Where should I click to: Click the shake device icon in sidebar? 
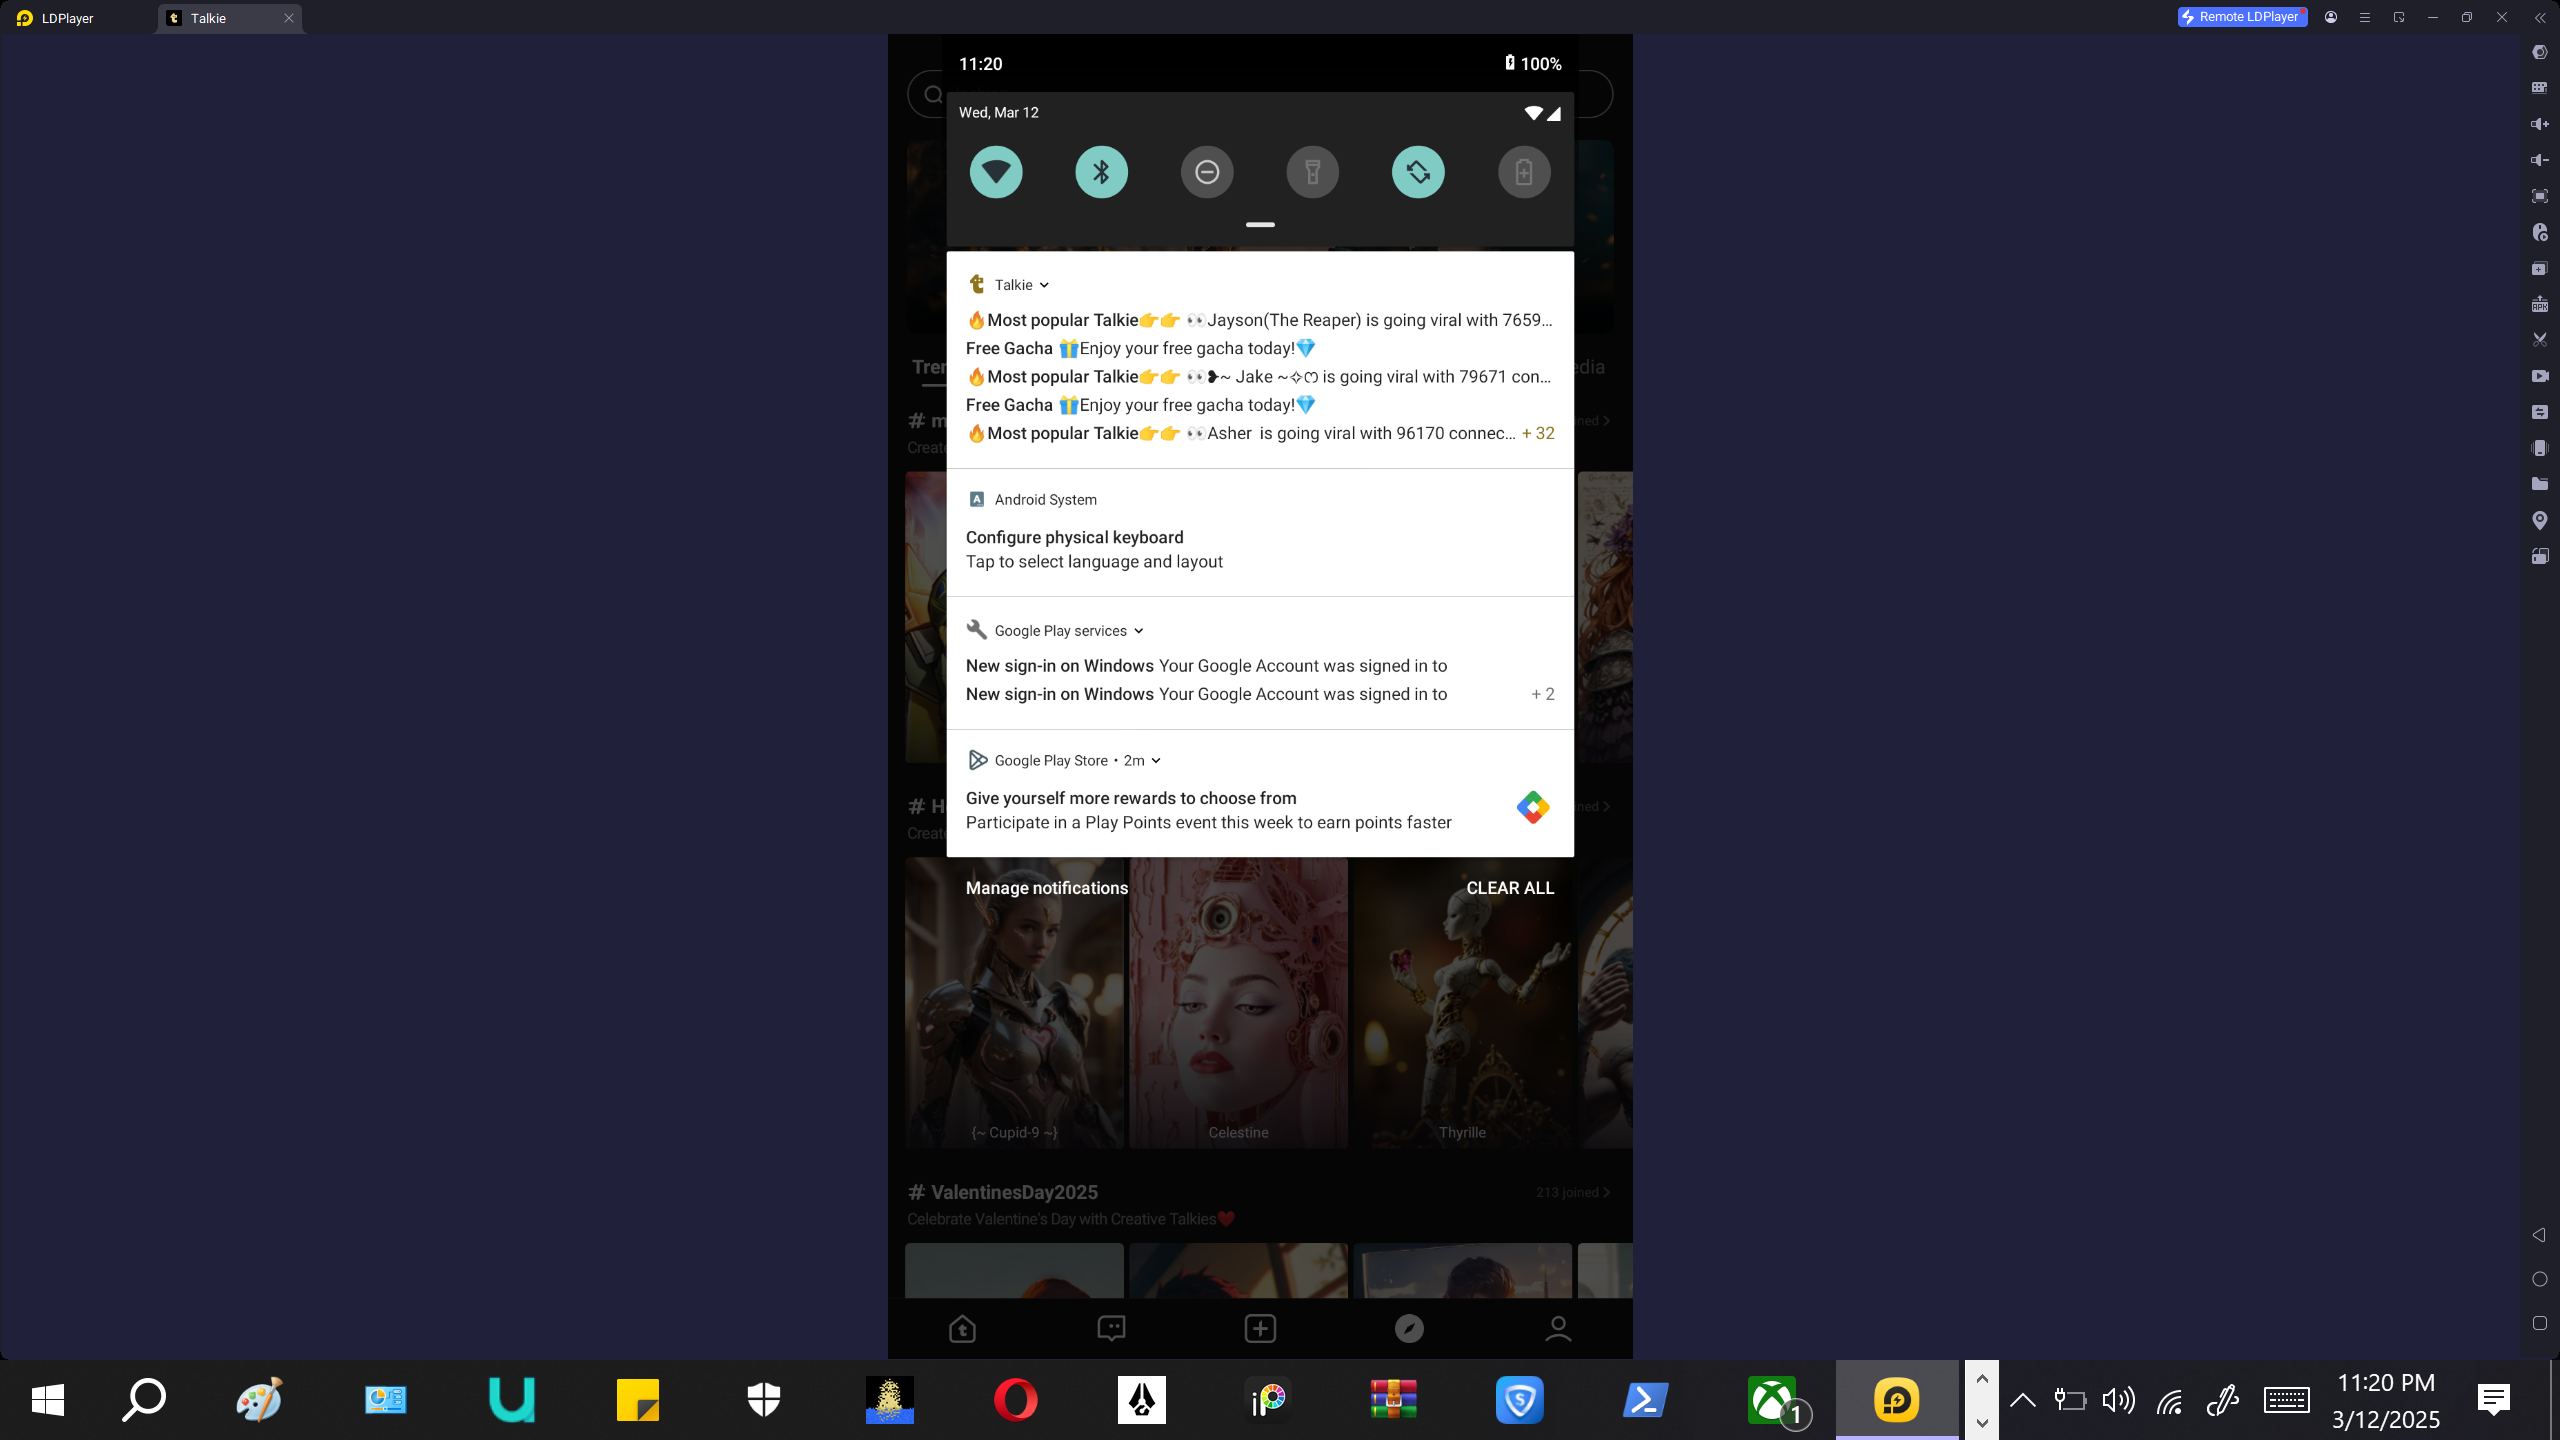[x=2539, y=448]
